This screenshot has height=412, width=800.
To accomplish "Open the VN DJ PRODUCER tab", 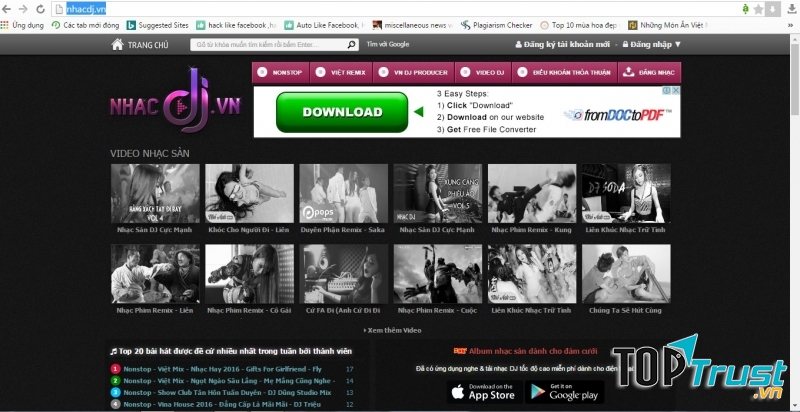I will 413,72.
